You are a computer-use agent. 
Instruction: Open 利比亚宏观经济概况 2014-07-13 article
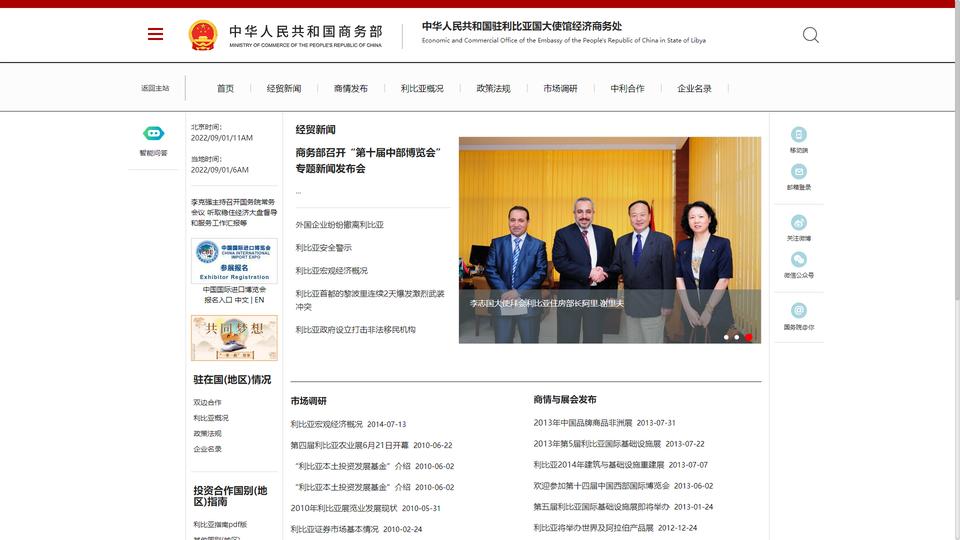[348, 424]
